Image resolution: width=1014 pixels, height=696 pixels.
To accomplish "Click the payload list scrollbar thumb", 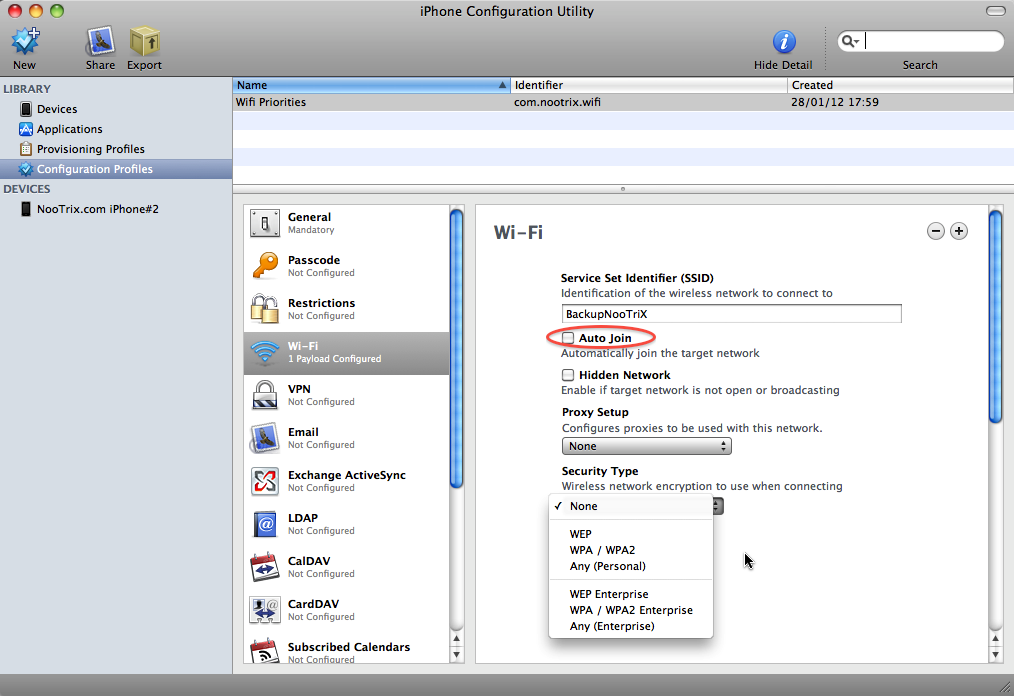I will 457,348.
